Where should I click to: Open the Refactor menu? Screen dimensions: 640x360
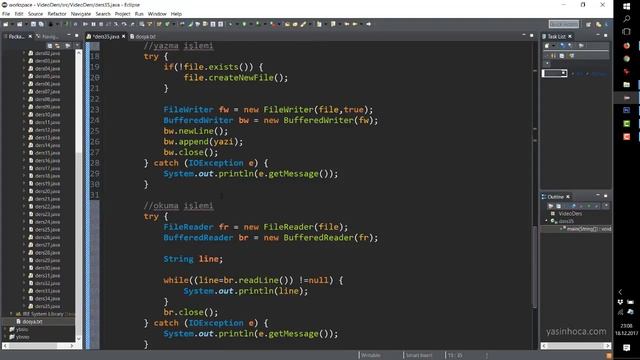(57, 14)
